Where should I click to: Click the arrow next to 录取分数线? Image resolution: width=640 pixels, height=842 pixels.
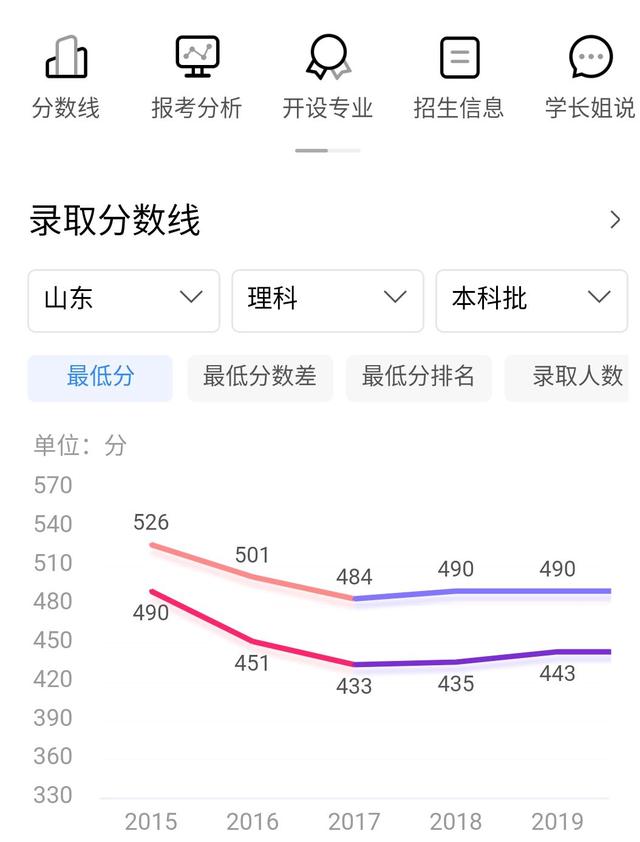point(615,220)
